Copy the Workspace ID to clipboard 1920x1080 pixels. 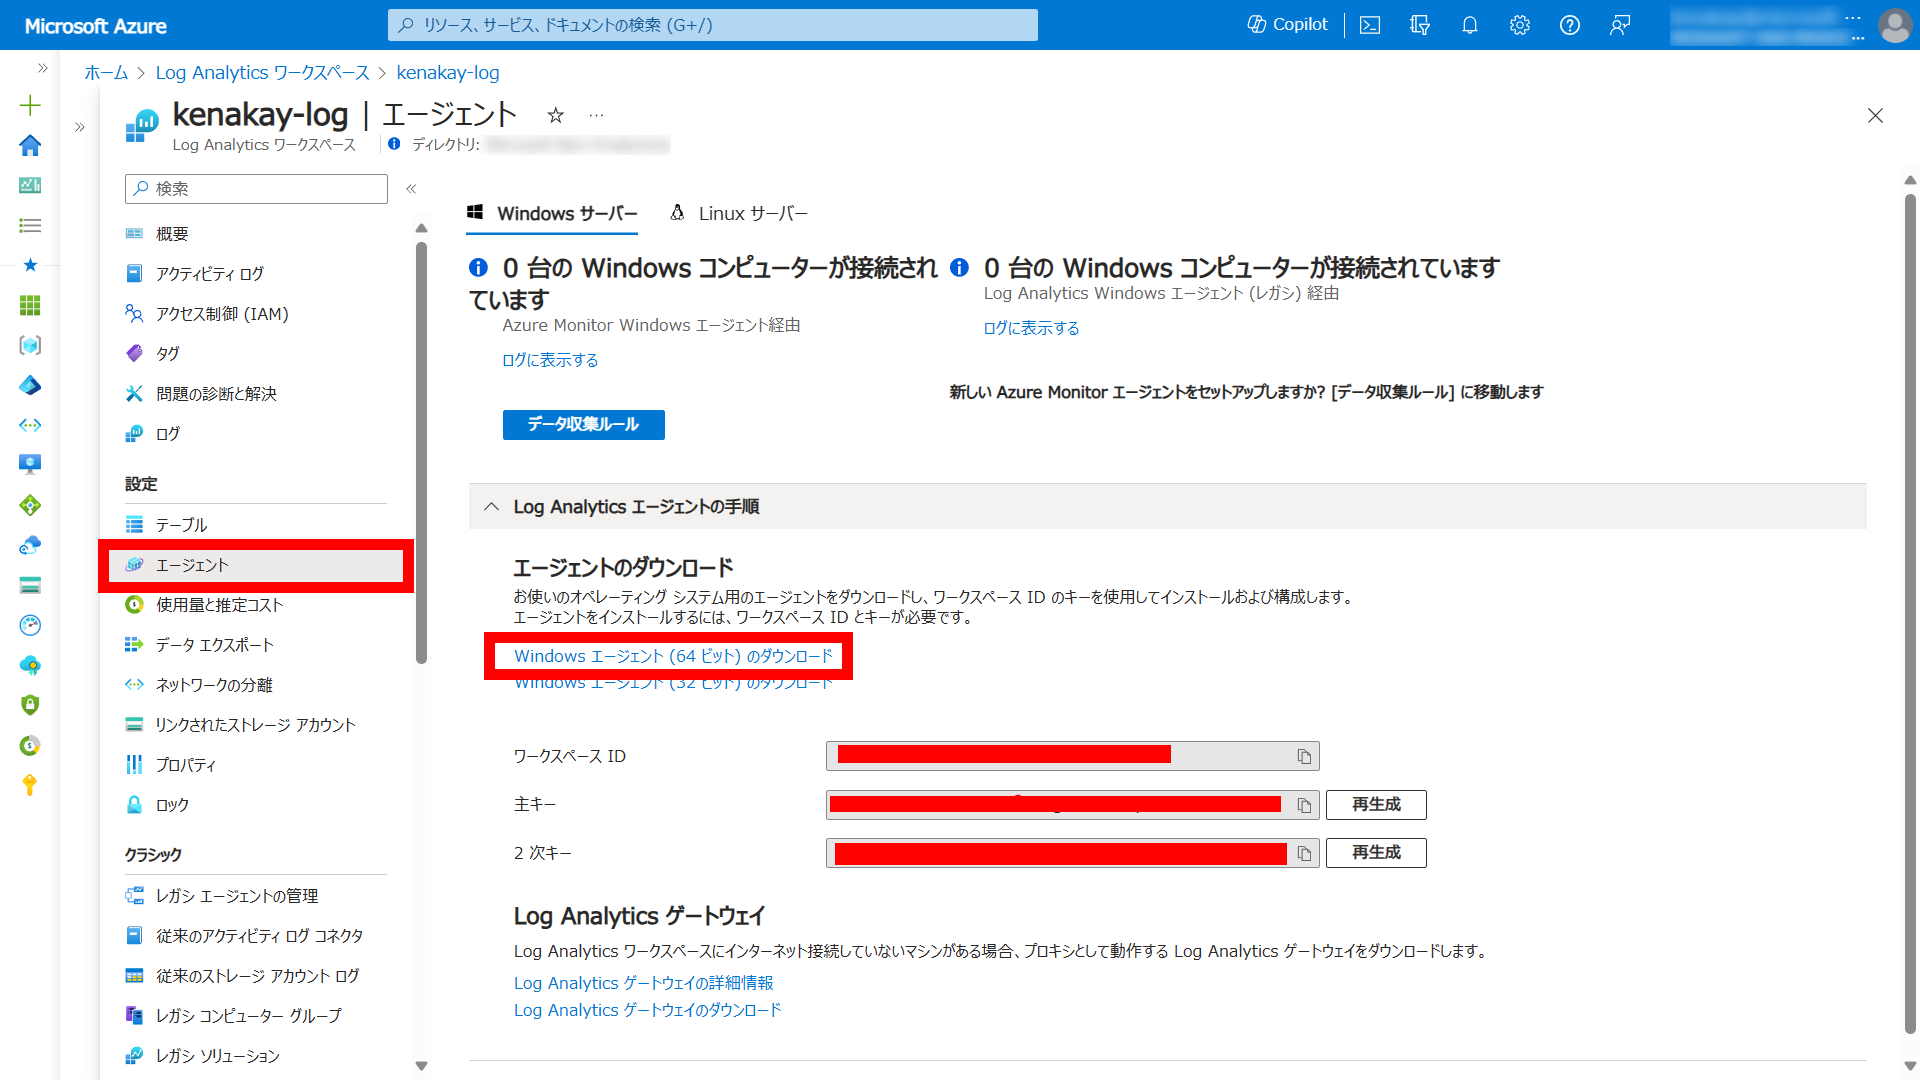1304,757
